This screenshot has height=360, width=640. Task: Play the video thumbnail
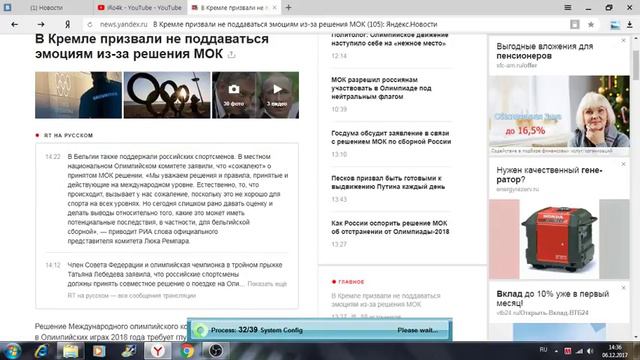coord(277,95)
